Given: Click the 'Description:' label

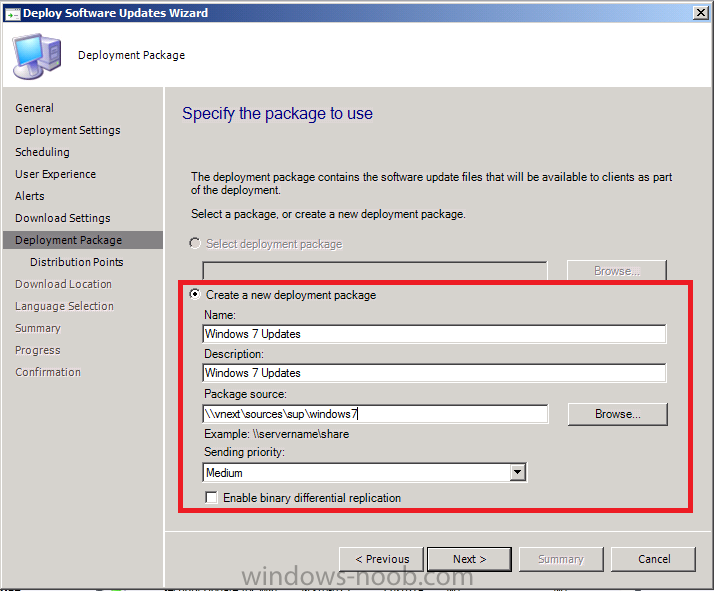Looking at the screenshot, I should 234,354.
